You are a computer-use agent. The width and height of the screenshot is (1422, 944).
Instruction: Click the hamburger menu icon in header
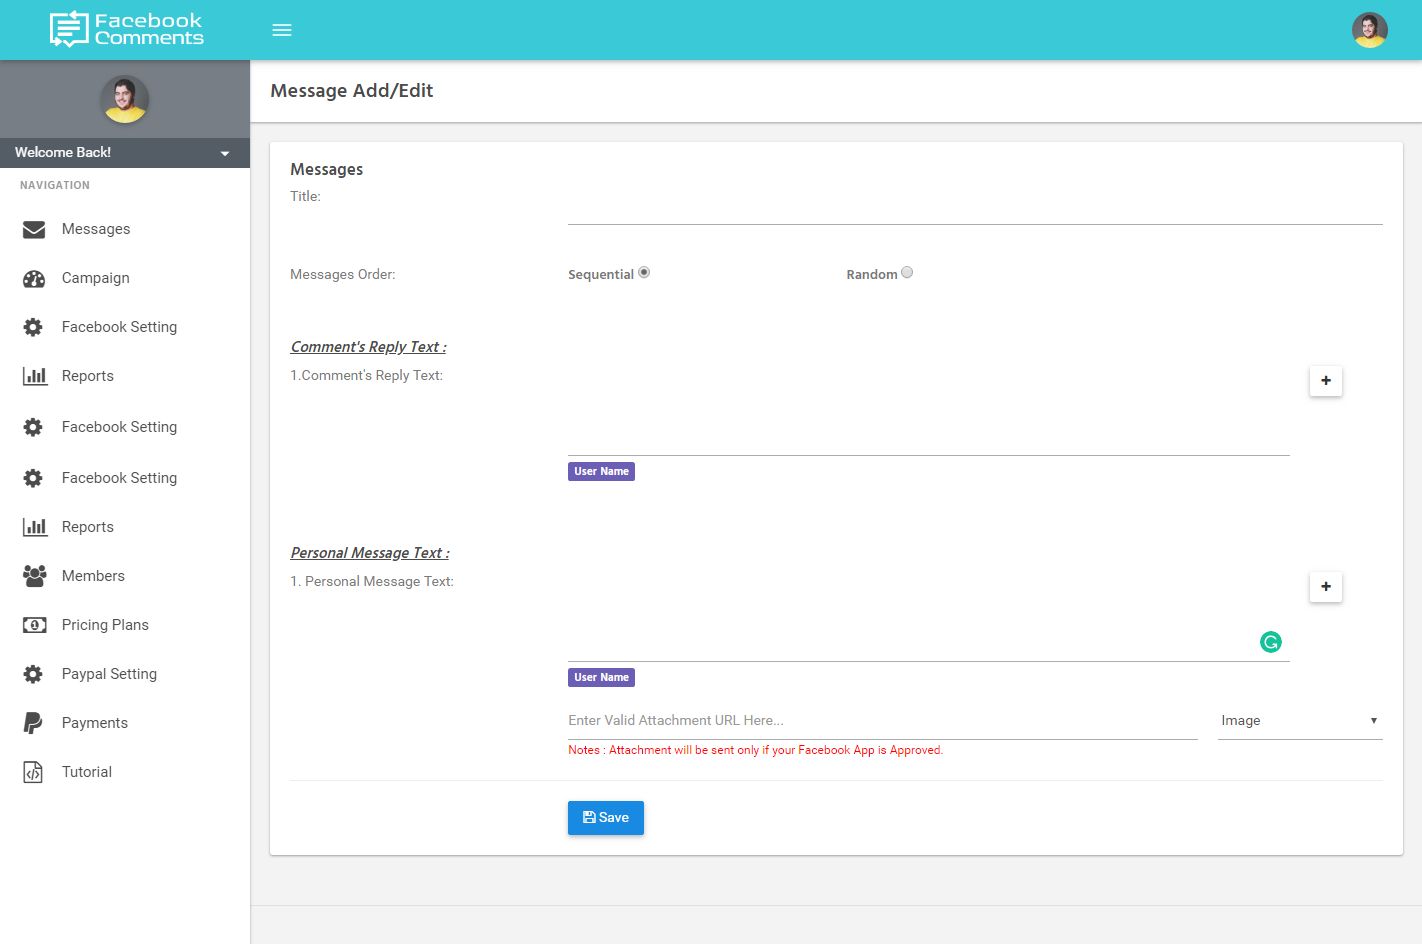coord(282,30)
